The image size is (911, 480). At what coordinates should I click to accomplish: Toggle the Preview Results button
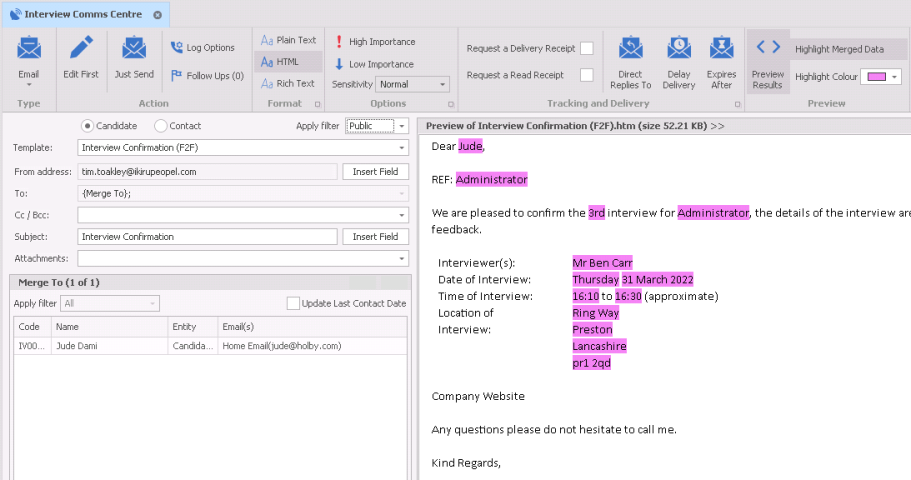tap(768, 62)
